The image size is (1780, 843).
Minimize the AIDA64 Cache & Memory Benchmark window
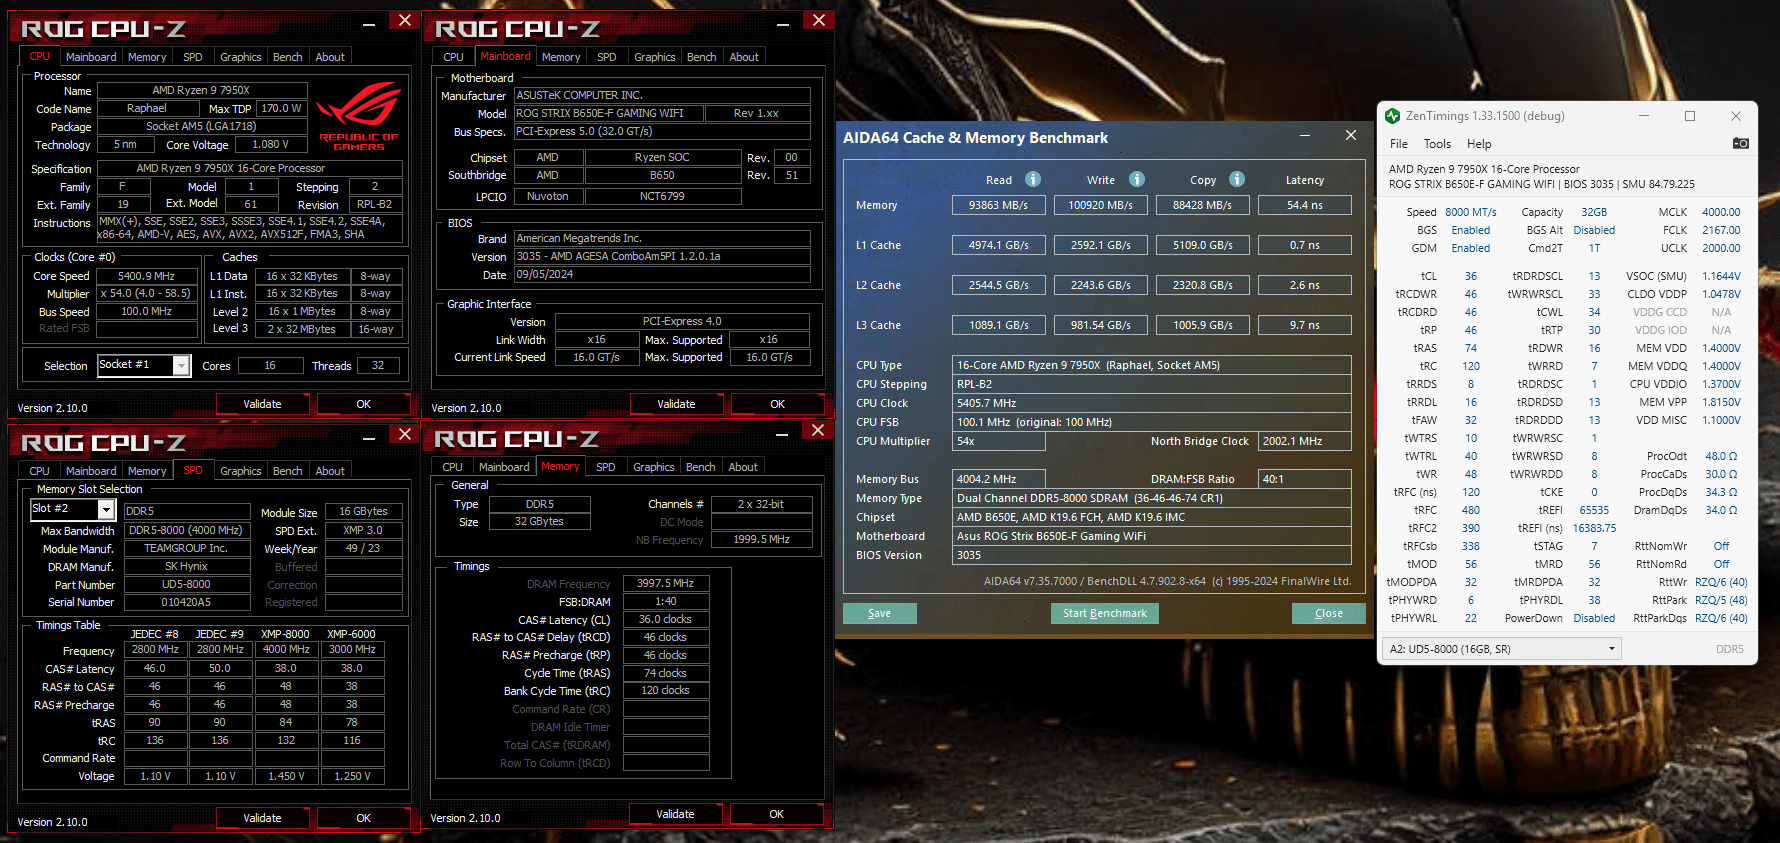1305,135
